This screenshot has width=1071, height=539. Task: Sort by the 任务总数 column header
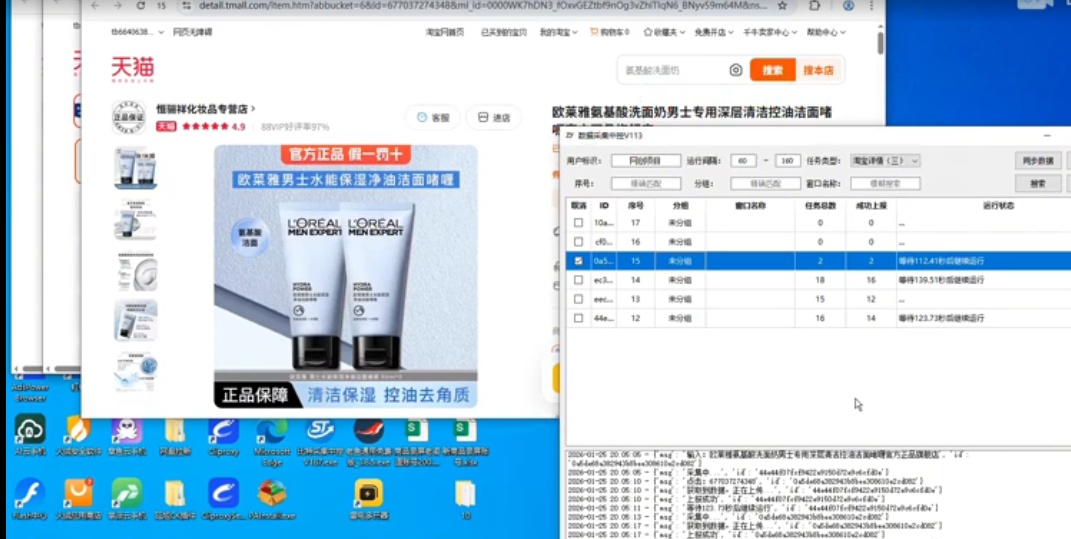click(820, 206)
